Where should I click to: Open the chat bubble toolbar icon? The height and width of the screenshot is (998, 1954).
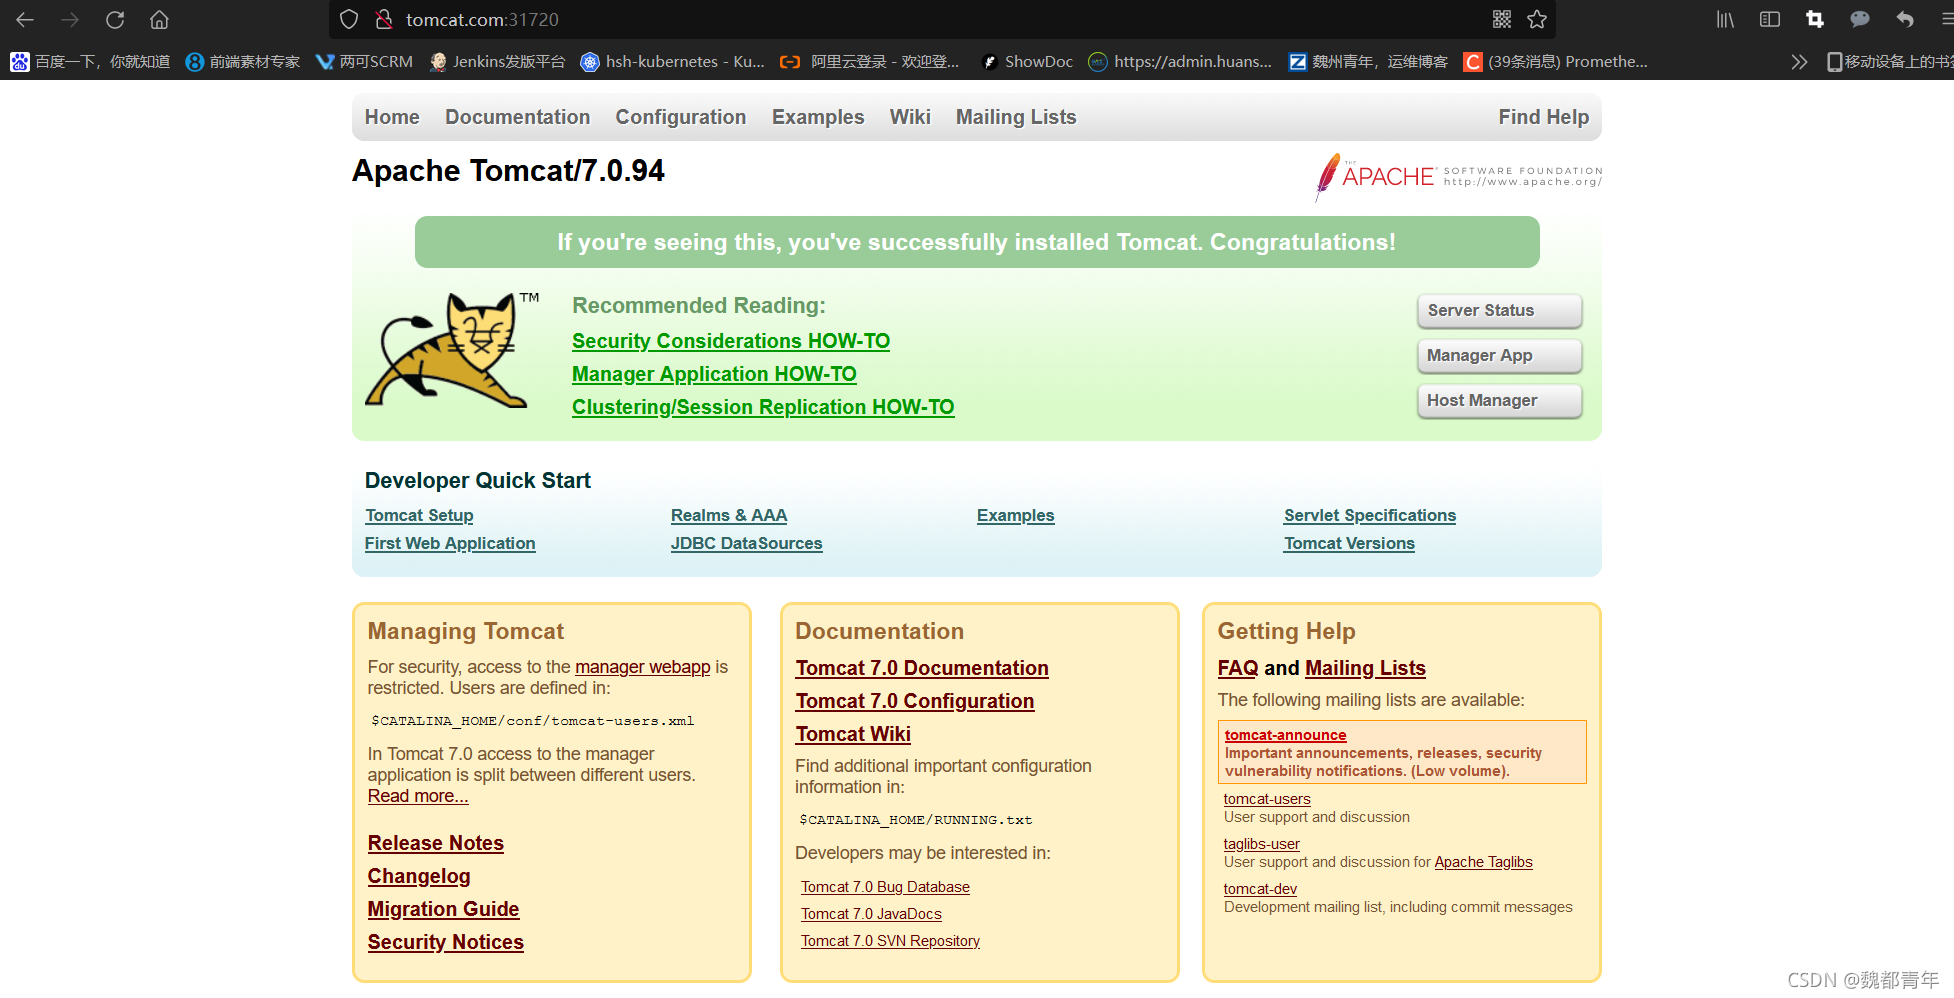click(1860, 19)
